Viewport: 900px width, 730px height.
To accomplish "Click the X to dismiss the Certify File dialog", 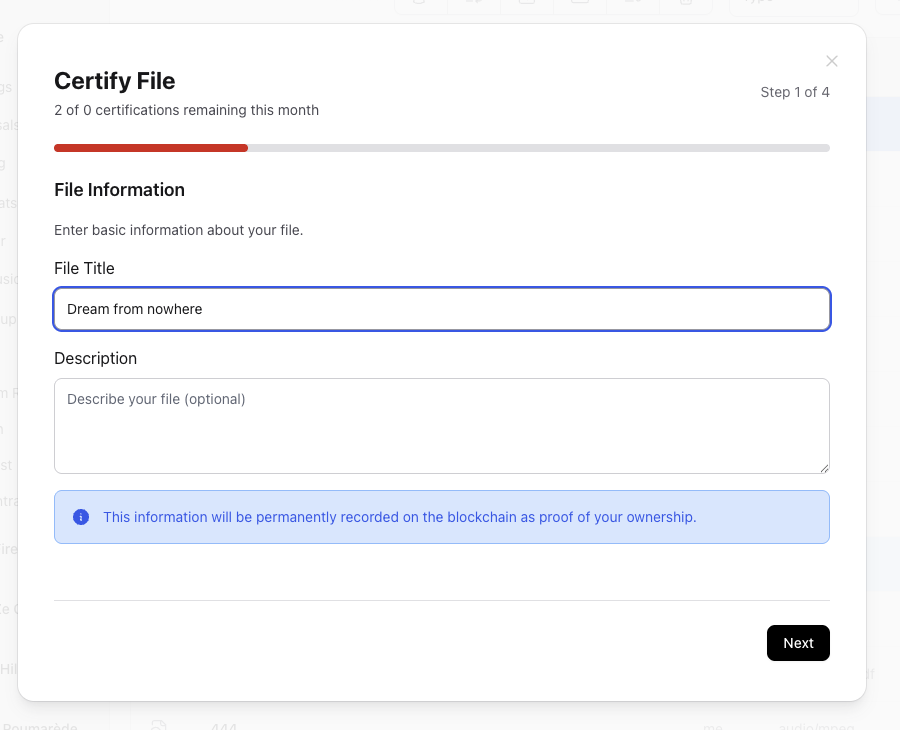I will coord(832,61).
